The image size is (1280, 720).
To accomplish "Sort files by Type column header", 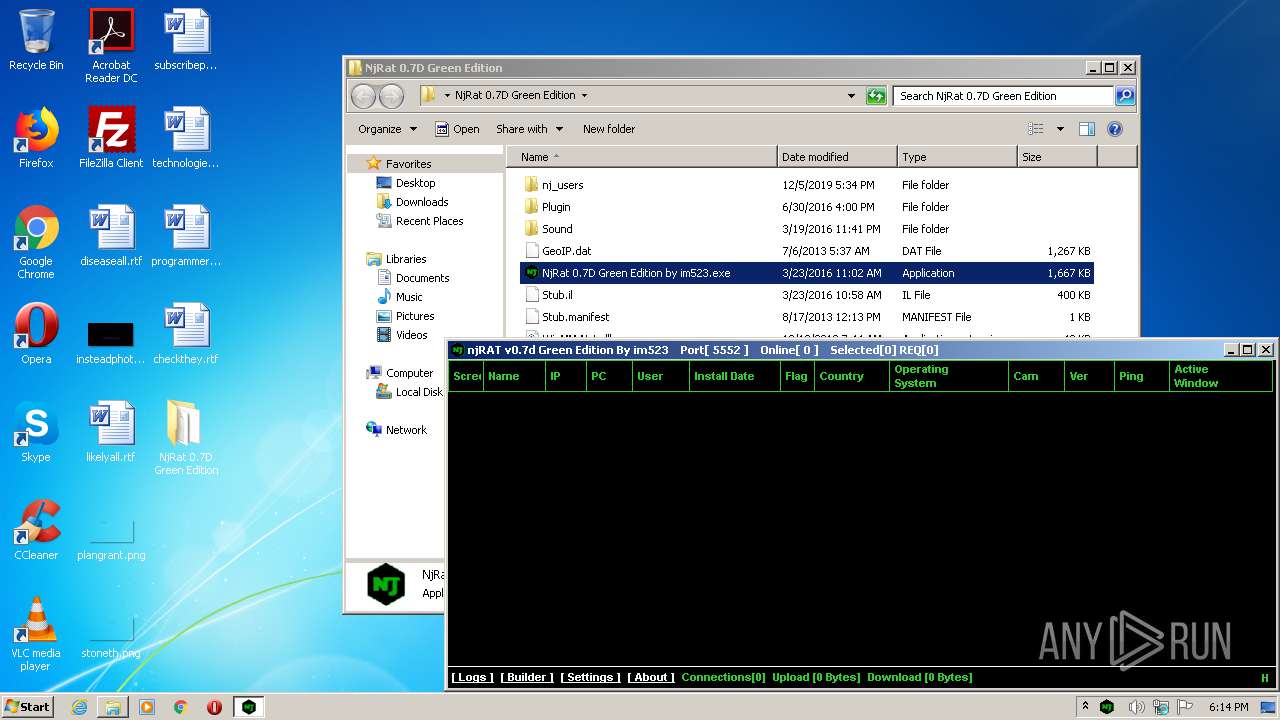I will [x=957, y=157].
